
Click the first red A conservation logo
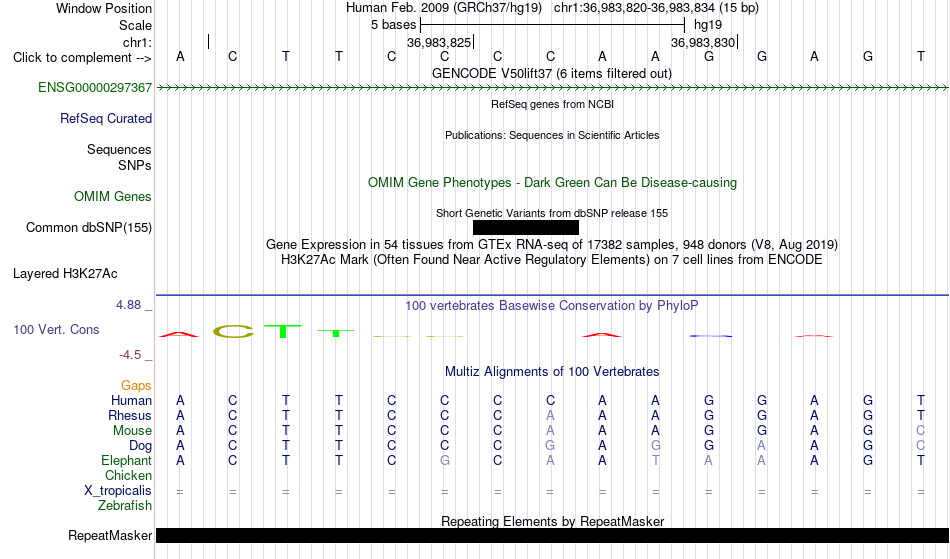tap(179, 334)
